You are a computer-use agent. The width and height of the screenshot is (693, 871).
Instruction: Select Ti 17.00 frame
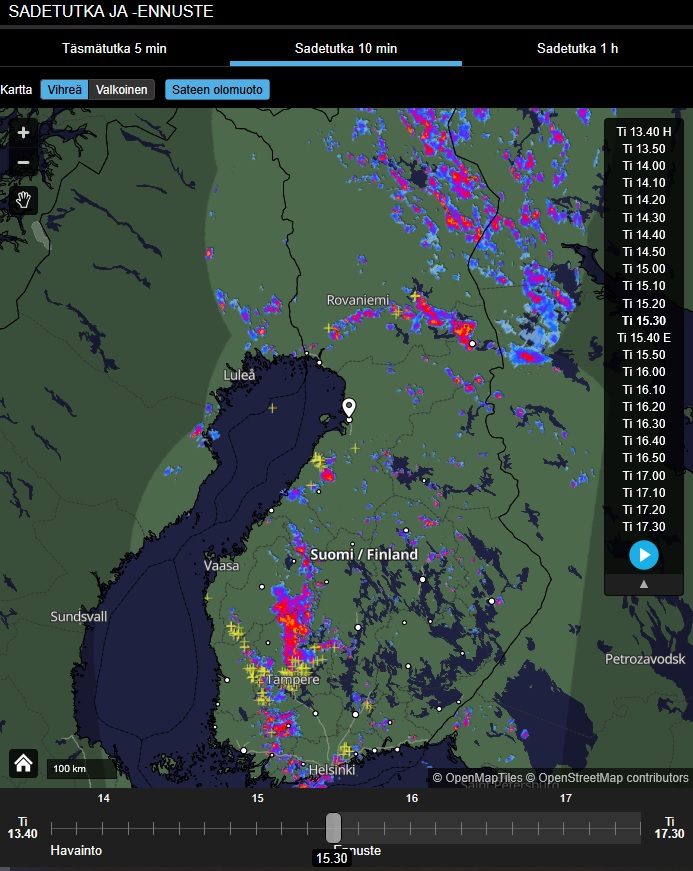(x=644, y=475)
